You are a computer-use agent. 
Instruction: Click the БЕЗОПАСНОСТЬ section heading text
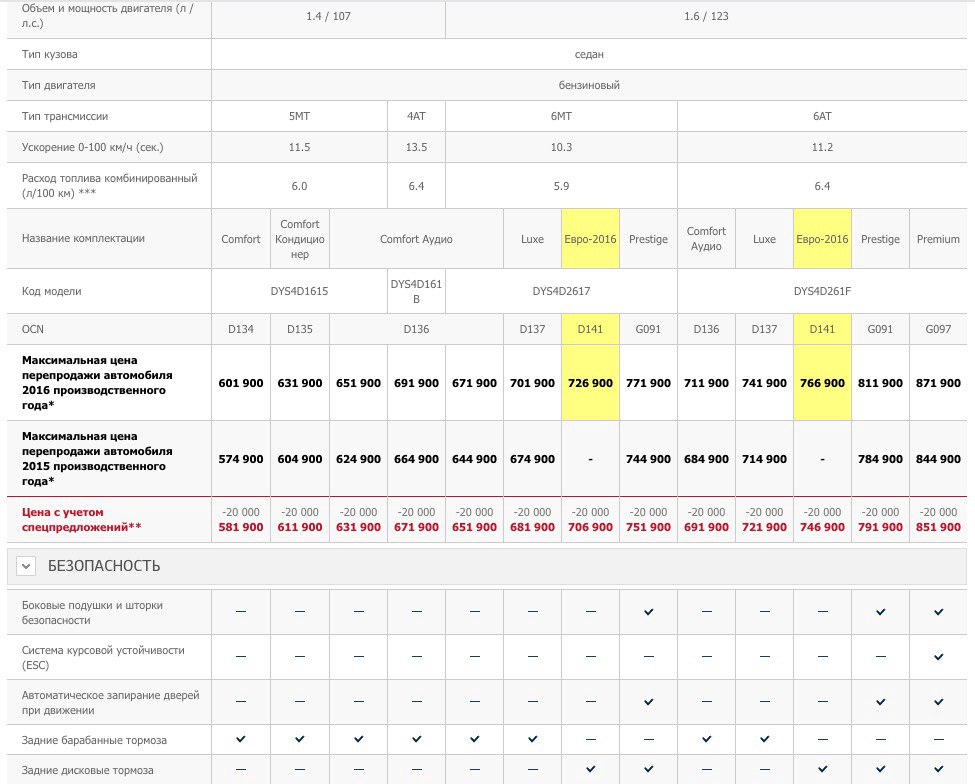click(104, 567)
